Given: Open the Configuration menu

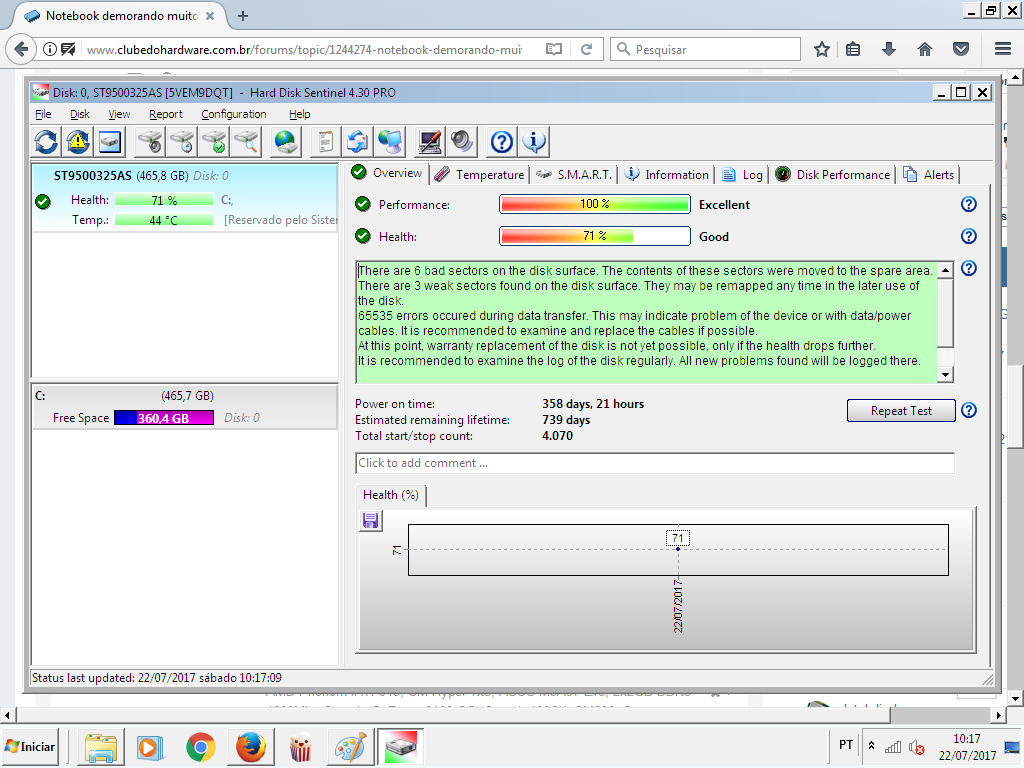Looking at the screenshot, I should tap(234, 114).
